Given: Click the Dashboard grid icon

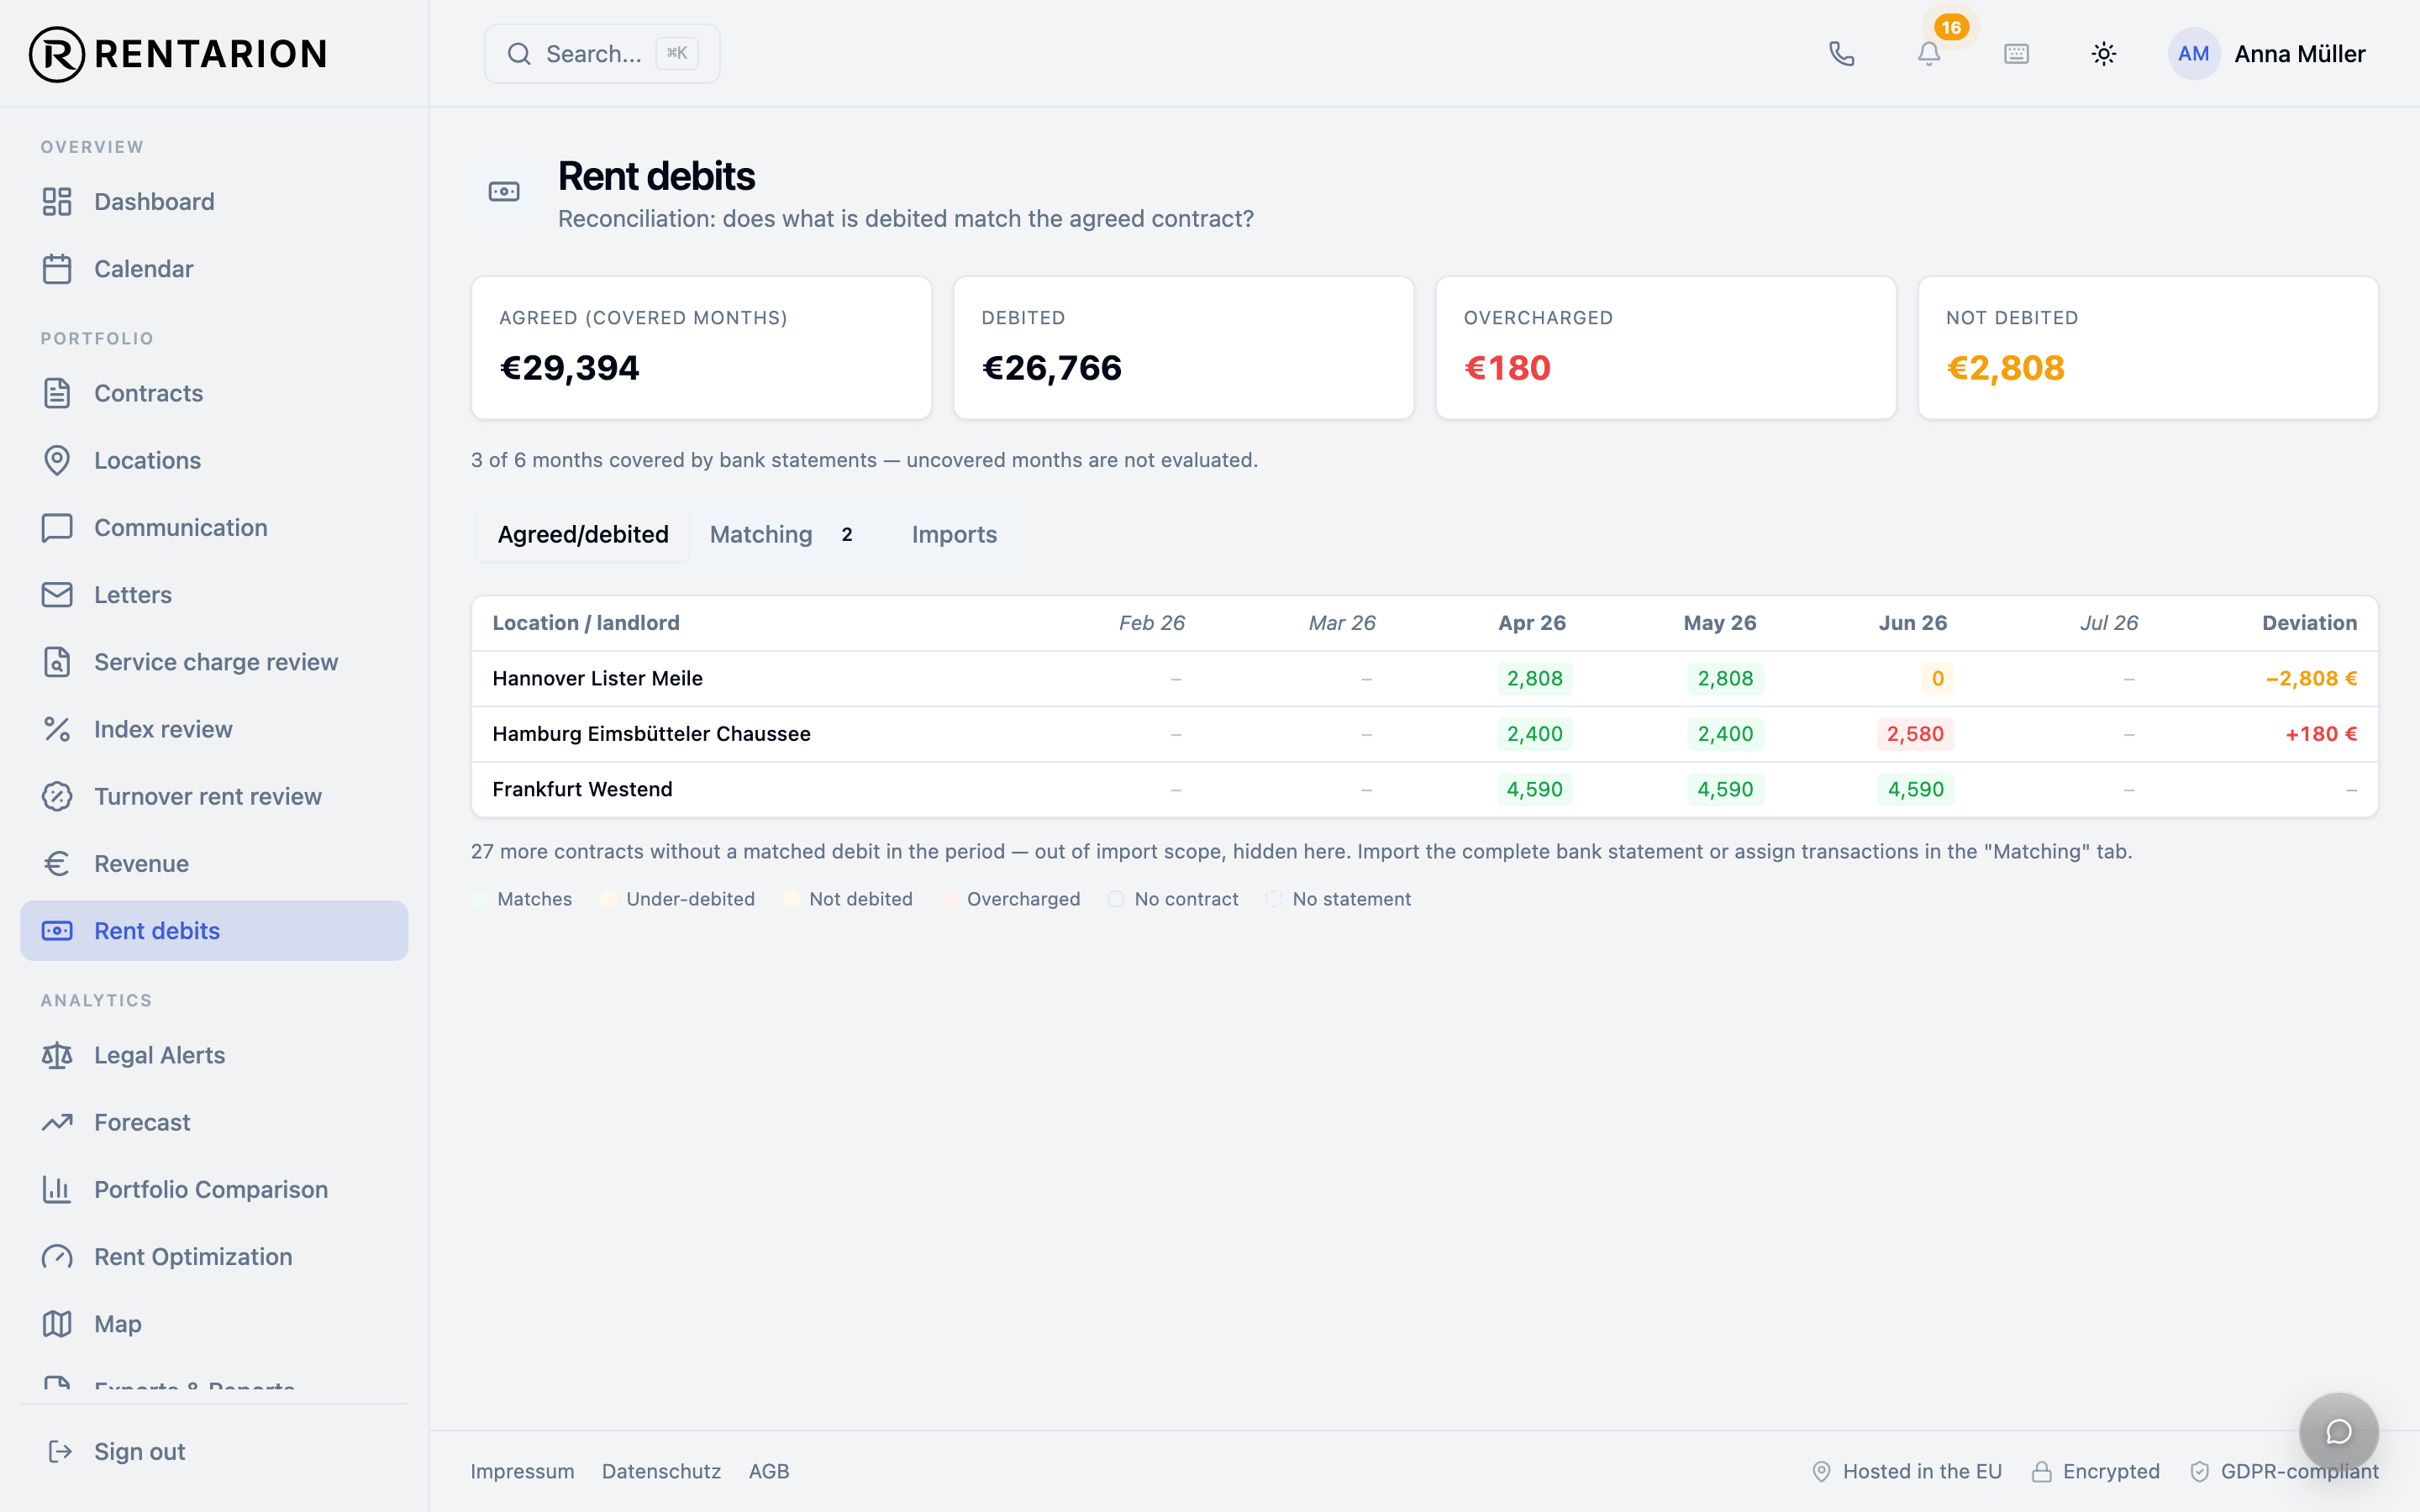Looking at the screenshot, I should point(57,202).
